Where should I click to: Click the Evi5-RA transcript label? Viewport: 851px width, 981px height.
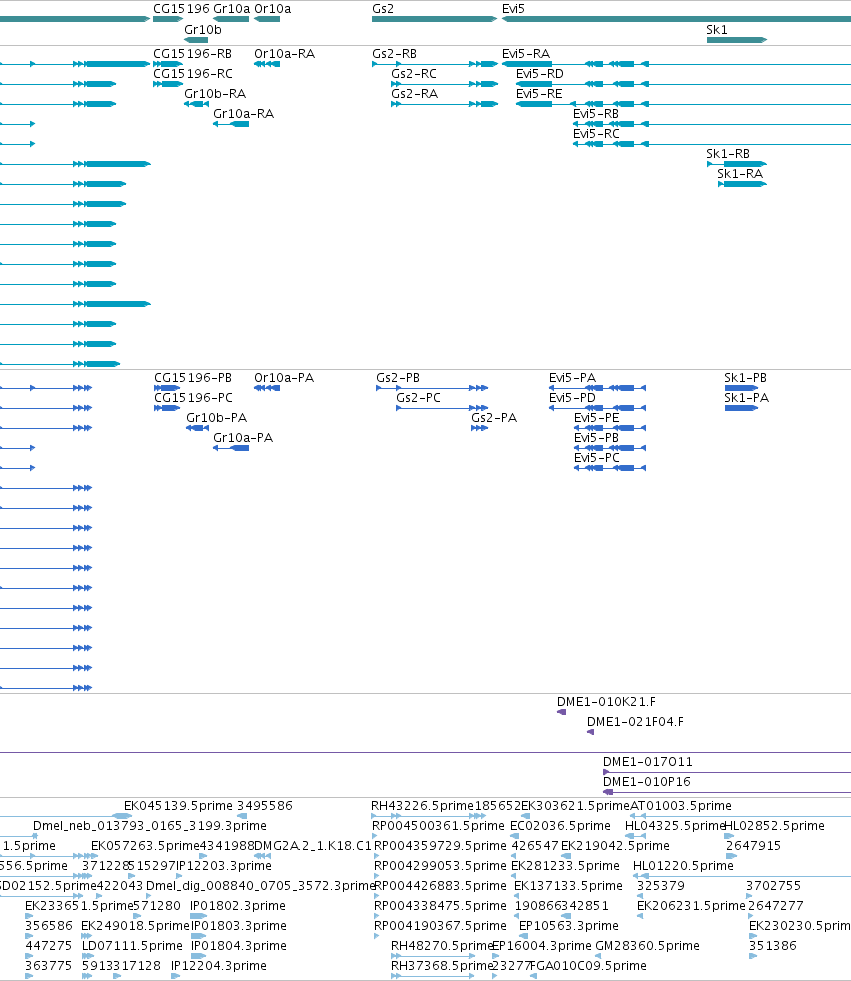tap(526, 54)
